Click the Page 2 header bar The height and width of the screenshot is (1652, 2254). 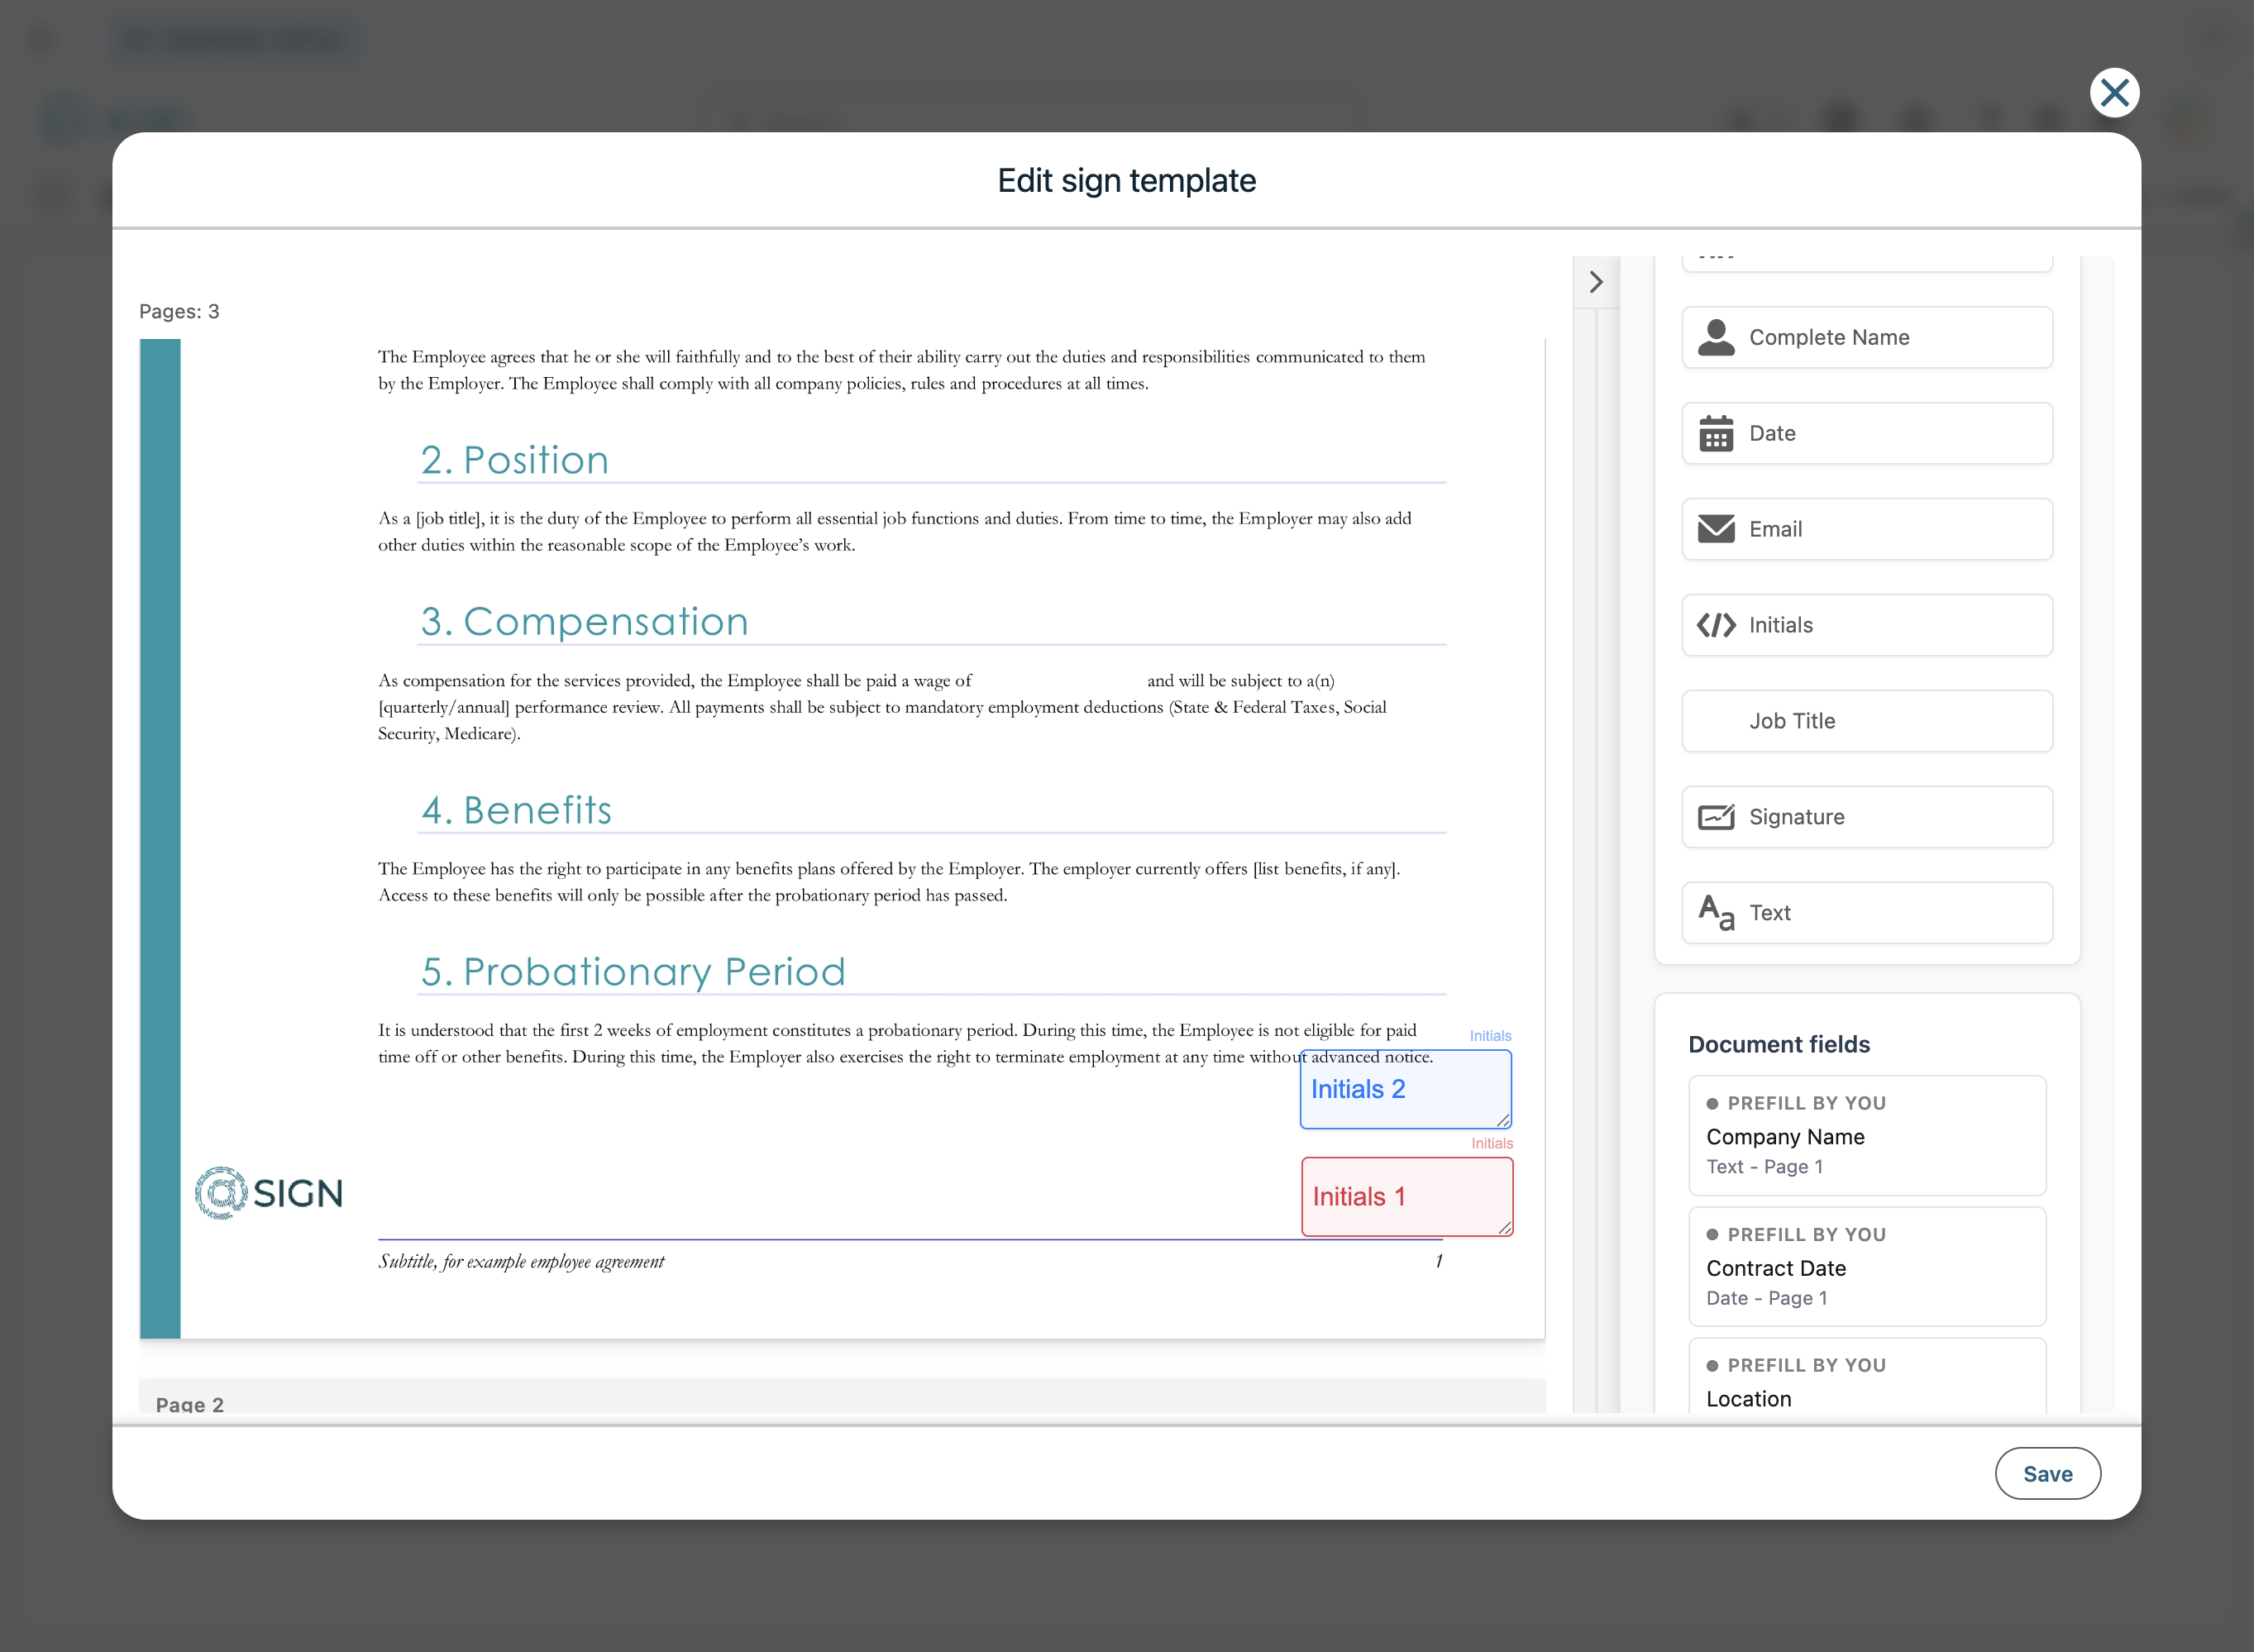click(x=840, y=1400)
